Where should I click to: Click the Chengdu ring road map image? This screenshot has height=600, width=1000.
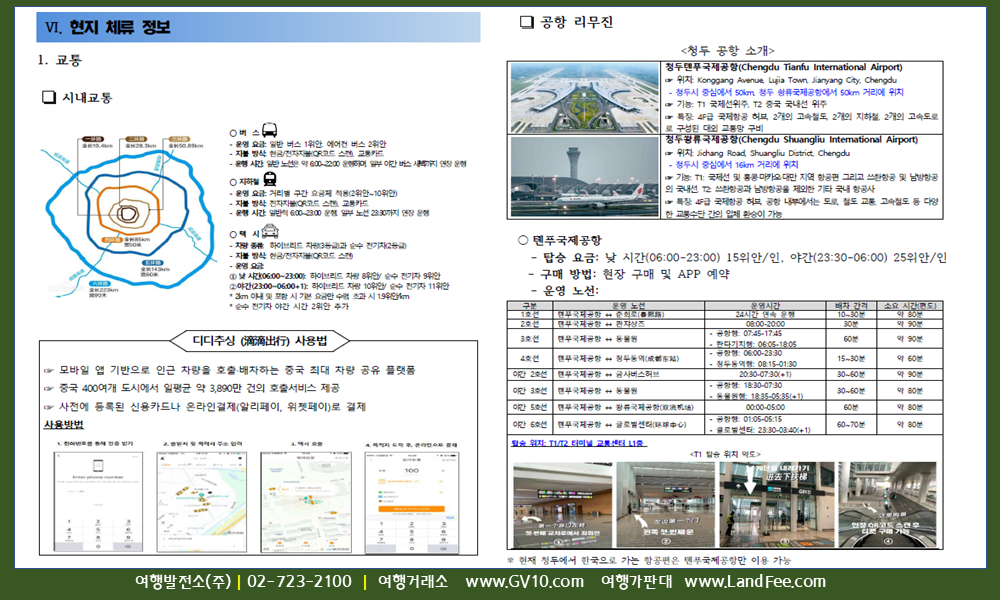pos(129,217)
